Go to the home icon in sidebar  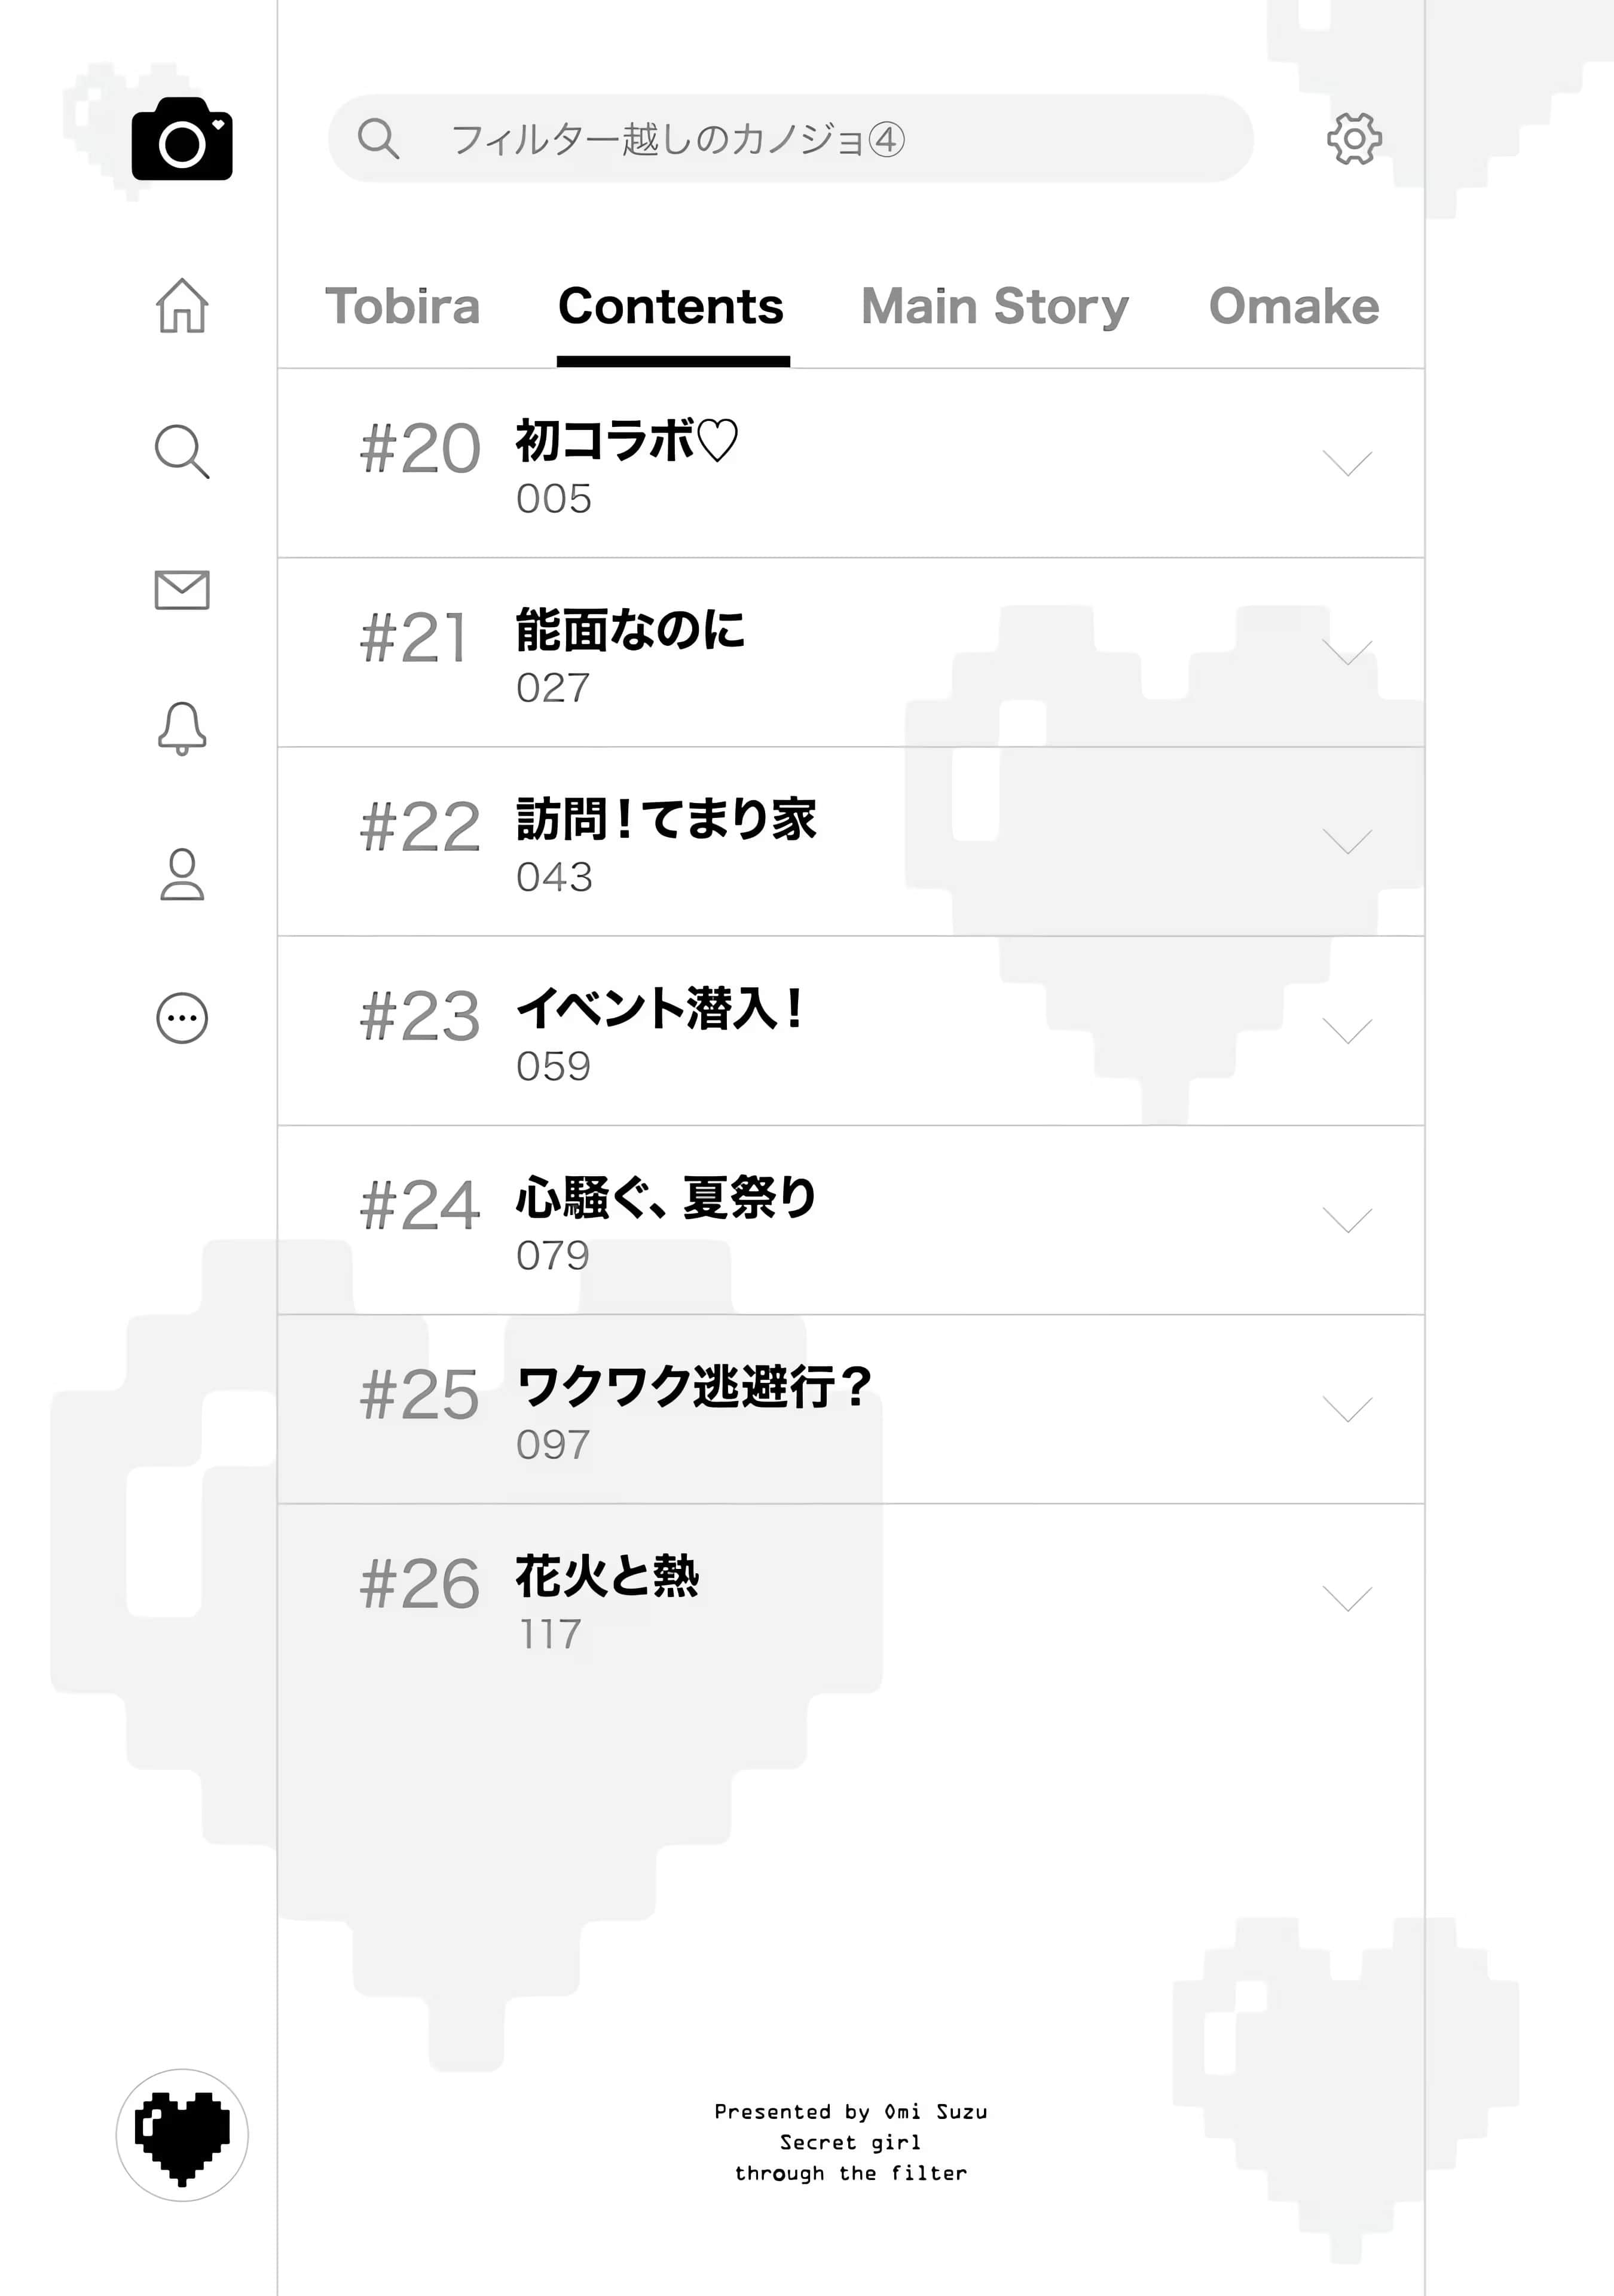pyautogui.click(x=182, y=305)
